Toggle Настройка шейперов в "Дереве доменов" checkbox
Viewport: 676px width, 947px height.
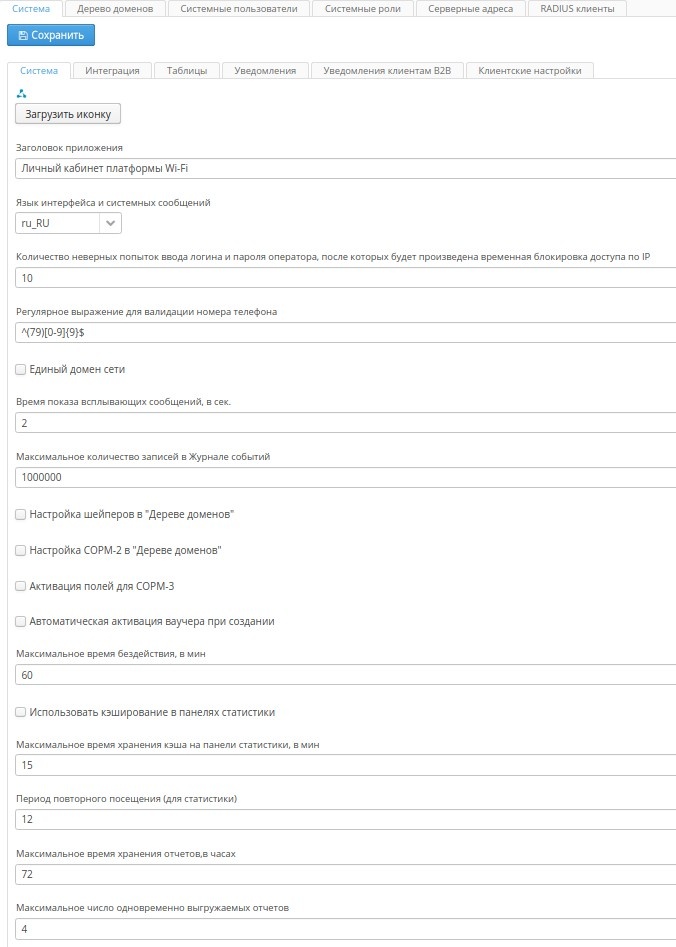coord(21,514)
